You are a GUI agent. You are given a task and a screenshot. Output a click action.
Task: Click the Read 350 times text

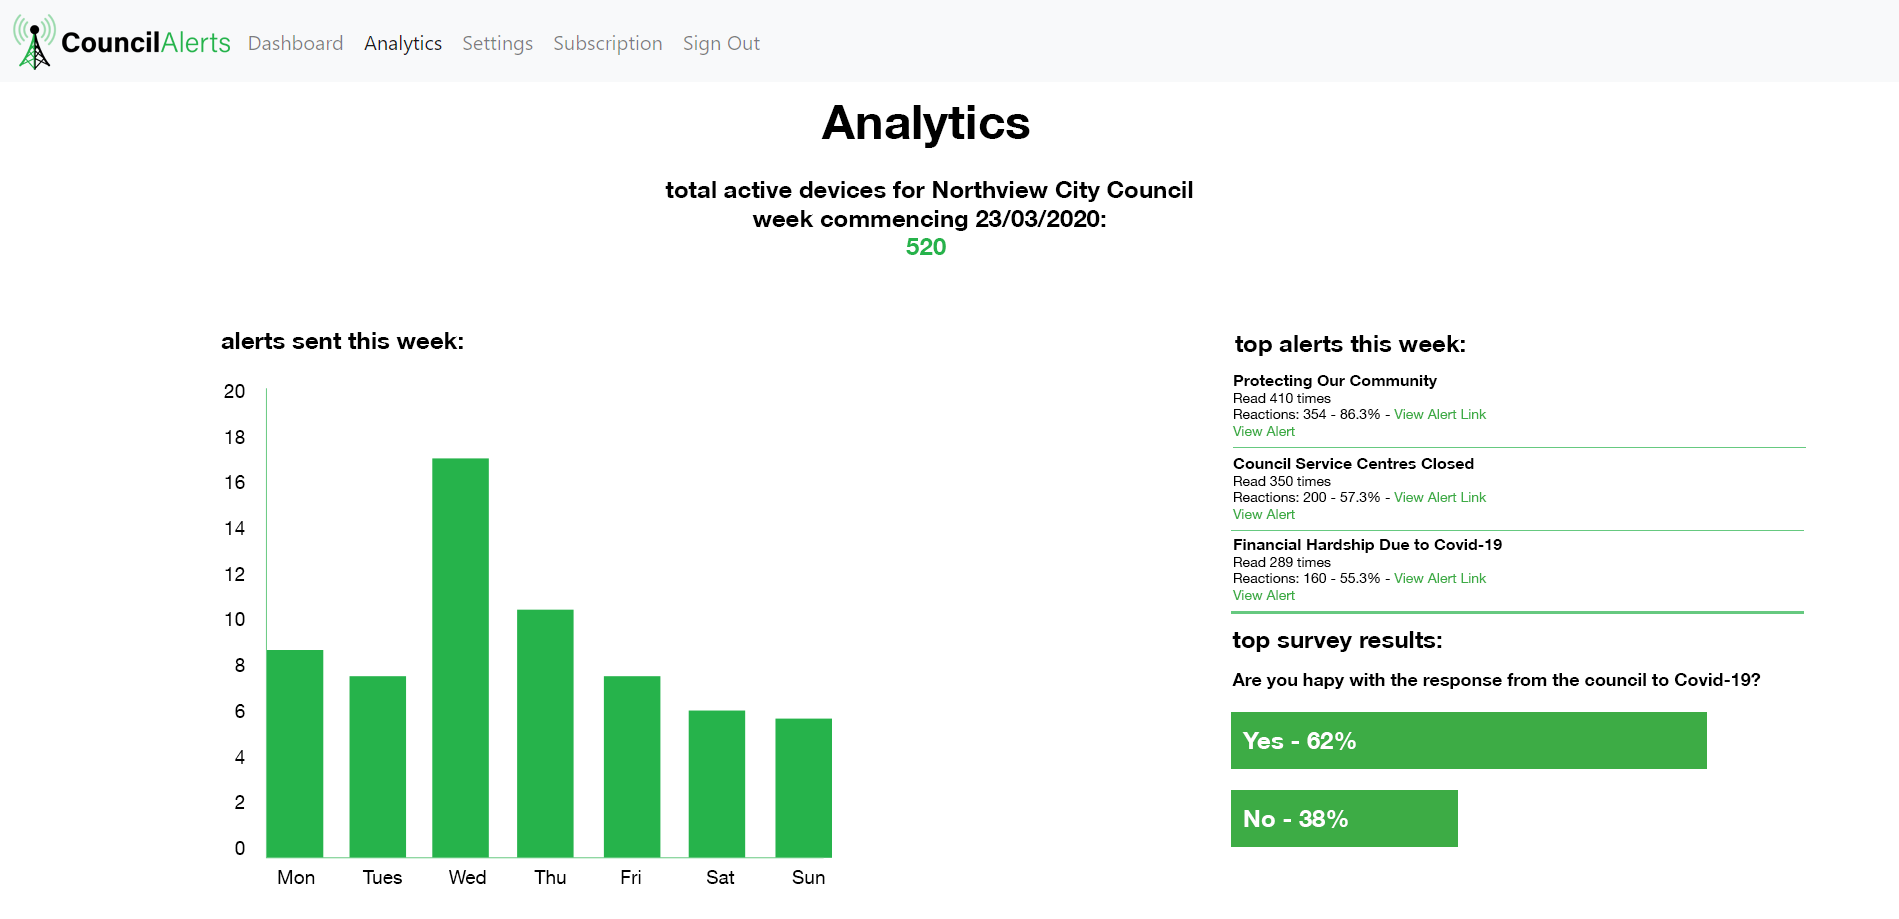pos(1282,481)
